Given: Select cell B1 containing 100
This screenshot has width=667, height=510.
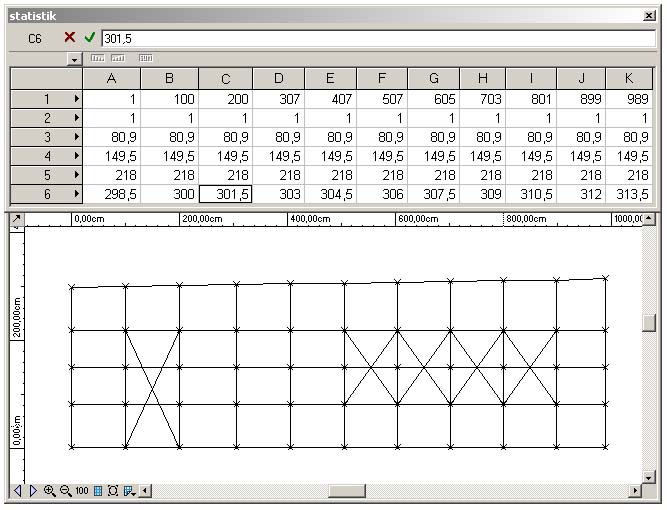Looking at the screenshot, I should (x=169, y=99).
